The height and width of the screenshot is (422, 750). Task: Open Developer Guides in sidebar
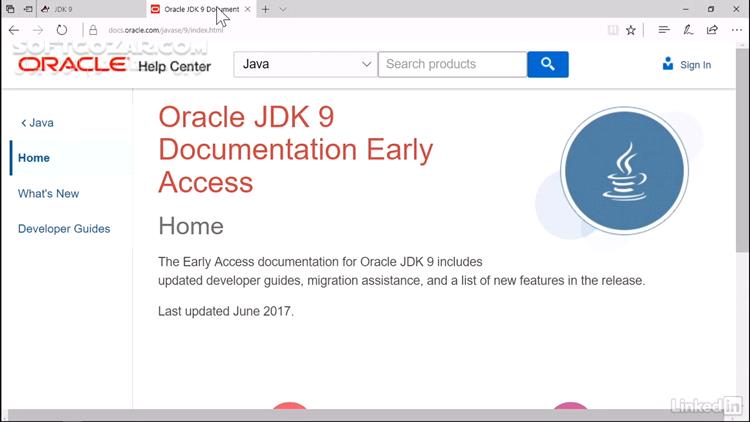[64, 229]
